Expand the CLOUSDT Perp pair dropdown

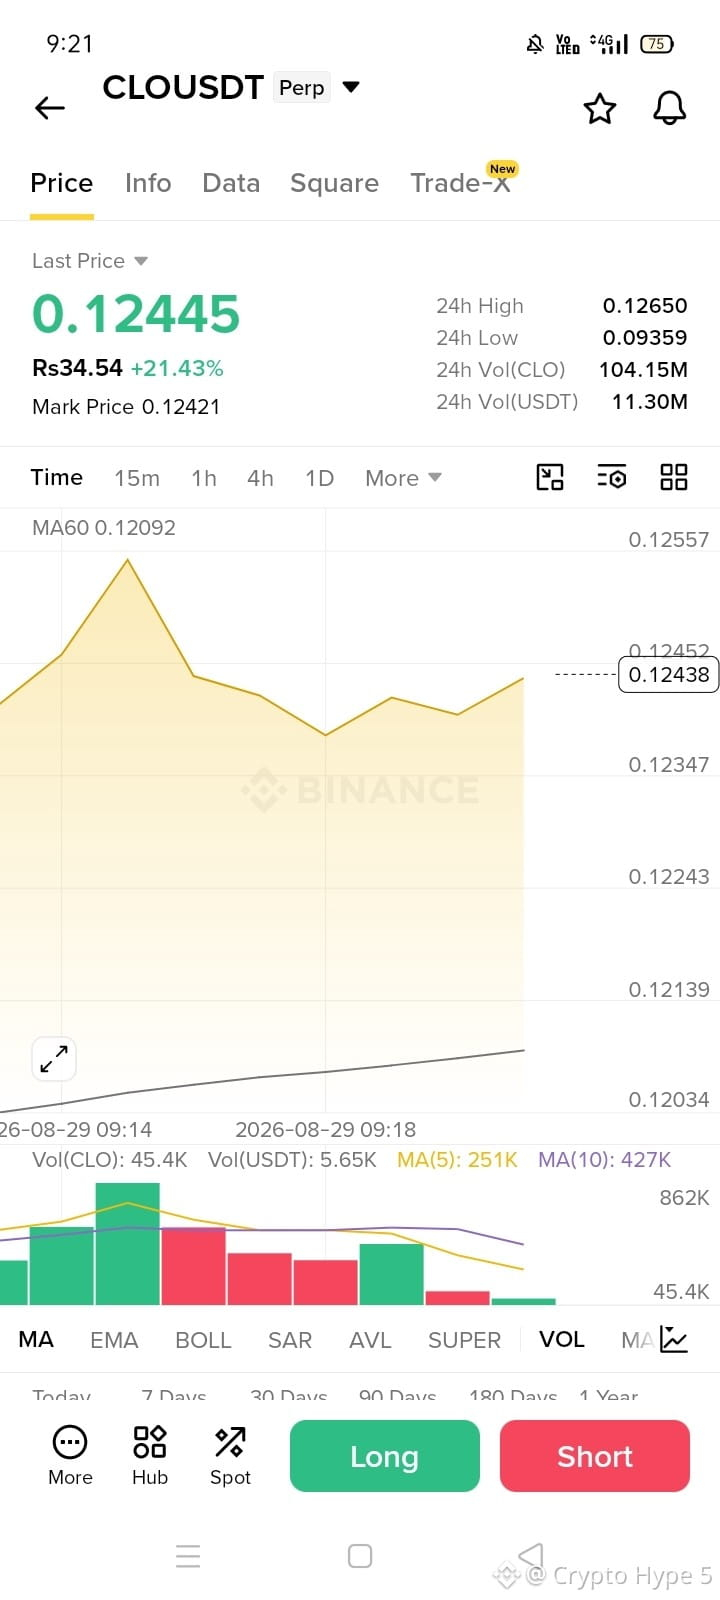tap(351, 87)
